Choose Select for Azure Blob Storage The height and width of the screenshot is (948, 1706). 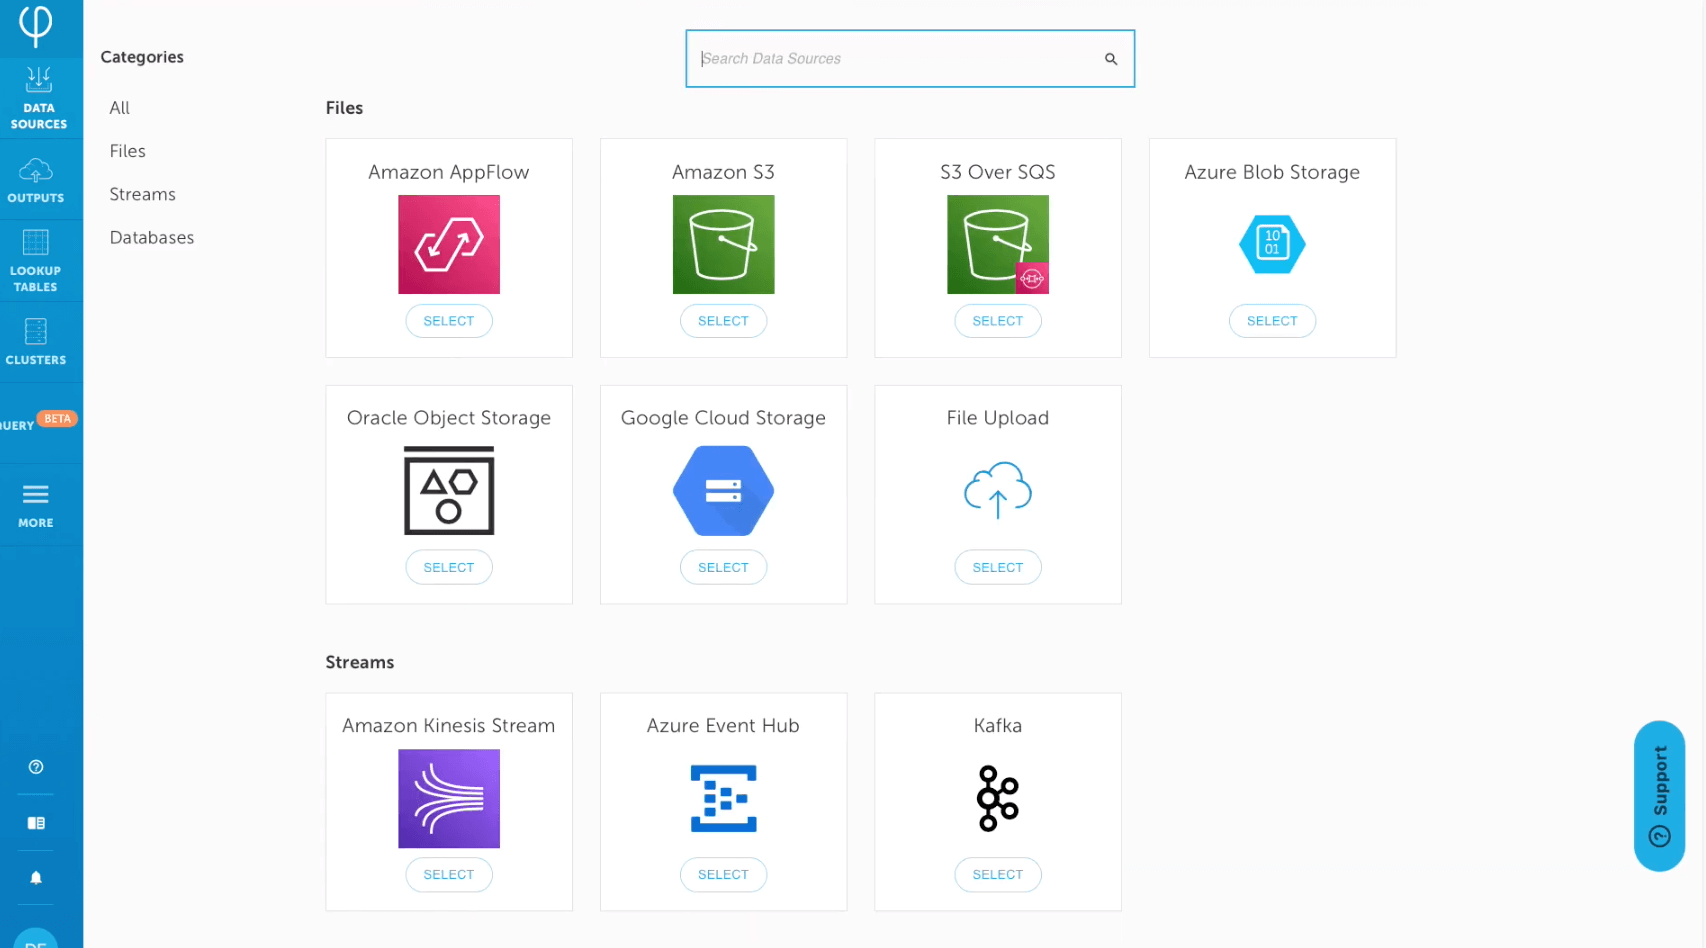coord(1271,321)
